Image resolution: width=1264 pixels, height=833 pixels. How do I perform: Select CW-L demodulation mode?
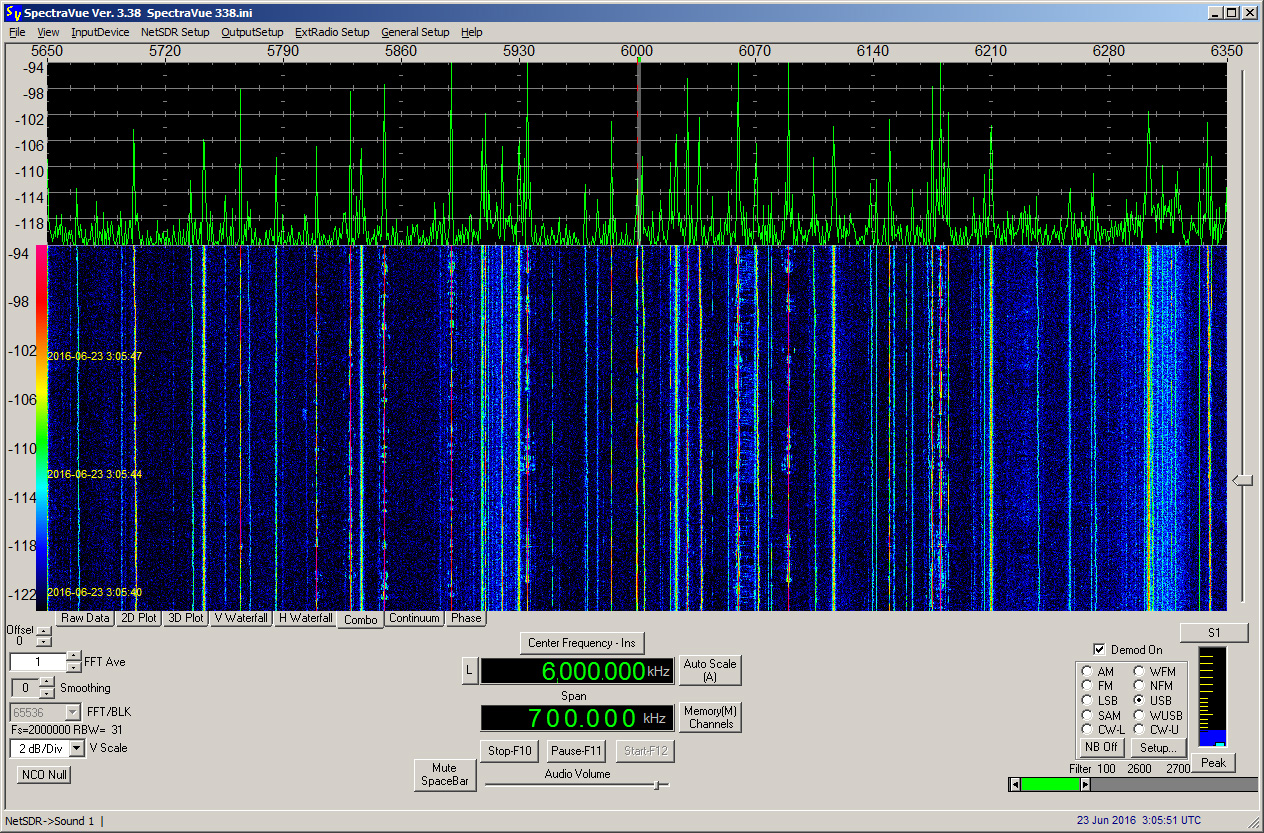1088,729
